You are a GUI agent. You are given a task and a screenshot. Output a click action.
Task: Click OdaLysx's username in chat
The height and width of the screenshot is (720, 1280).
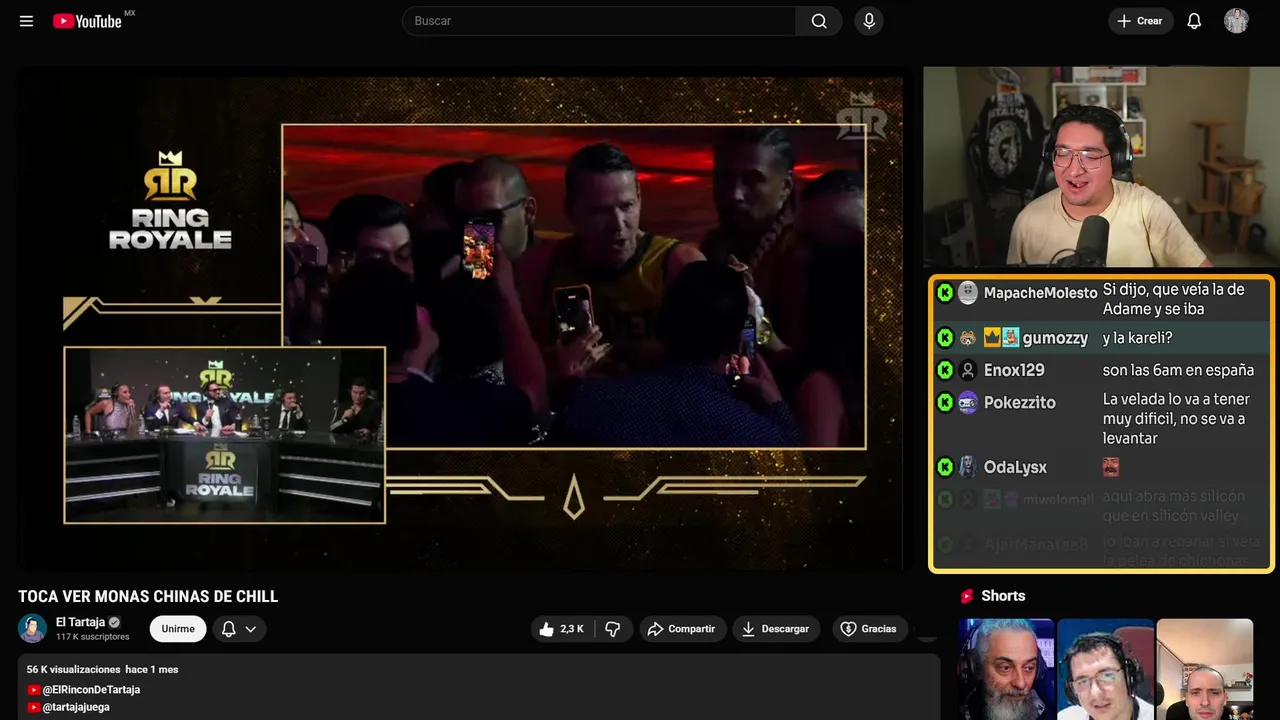[1015, 468]
